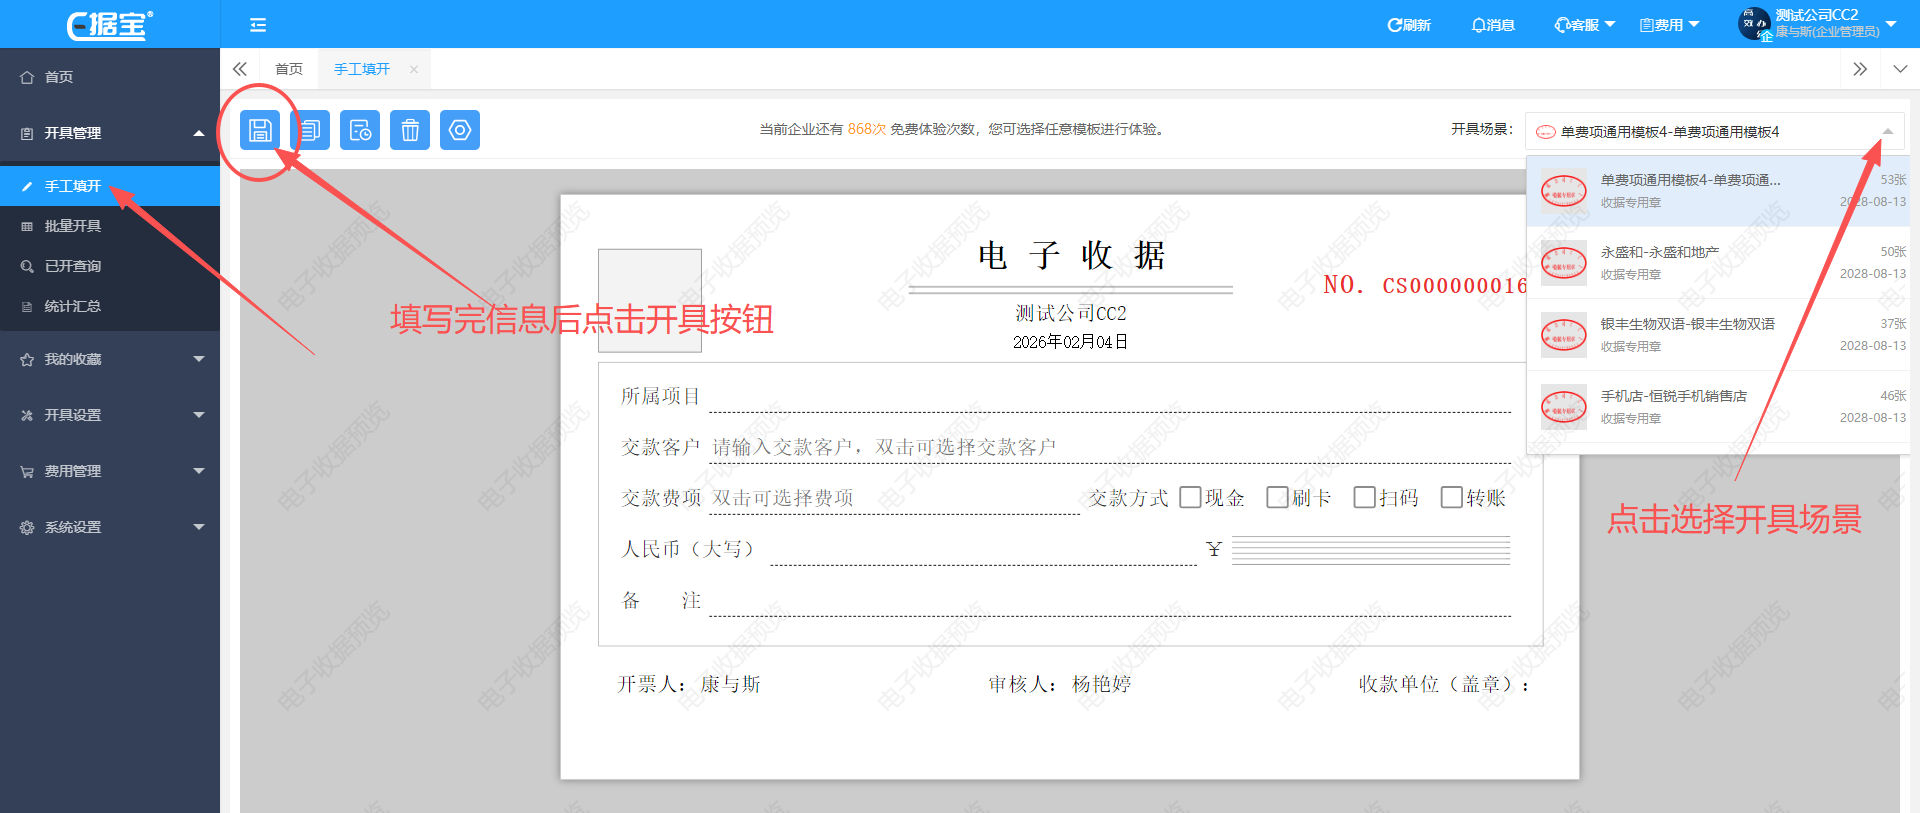Open 批量开具 in the sidebar menu
Screen dimensions: 1920x813
(x=73, y=226)
